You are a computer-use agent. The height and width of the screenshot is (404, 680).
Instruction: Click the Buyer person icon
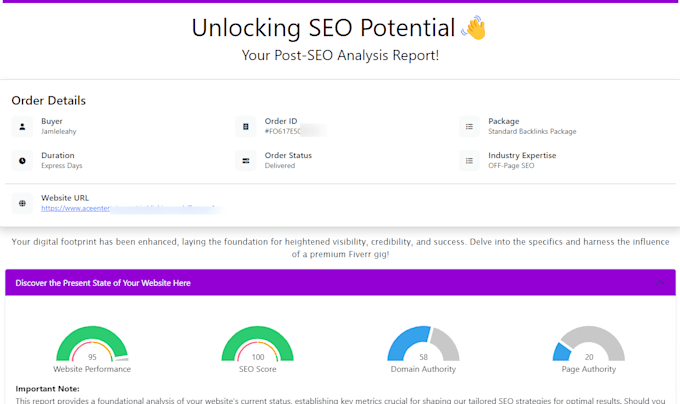[22, 127]
